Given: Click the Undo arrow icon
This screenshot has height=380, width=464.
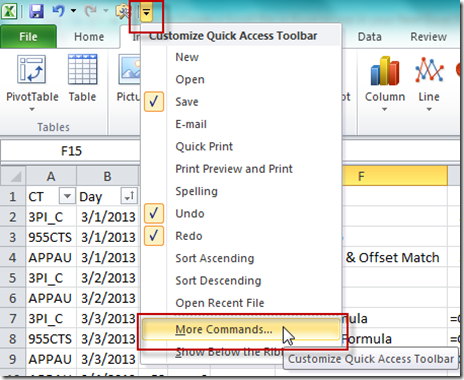Looking at the screenshot, I should tap(59, 11).
